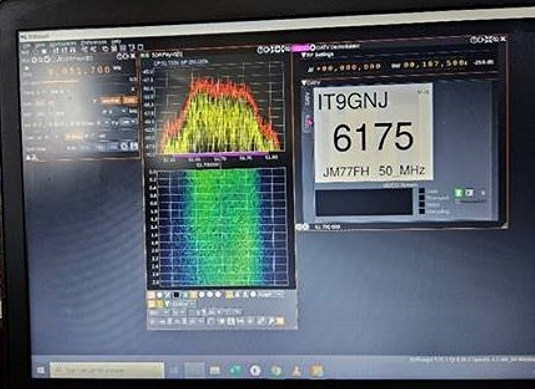Collapse the DATV section triangle
The height and width of the screenshot is (389, 535).
coord(304,83)
